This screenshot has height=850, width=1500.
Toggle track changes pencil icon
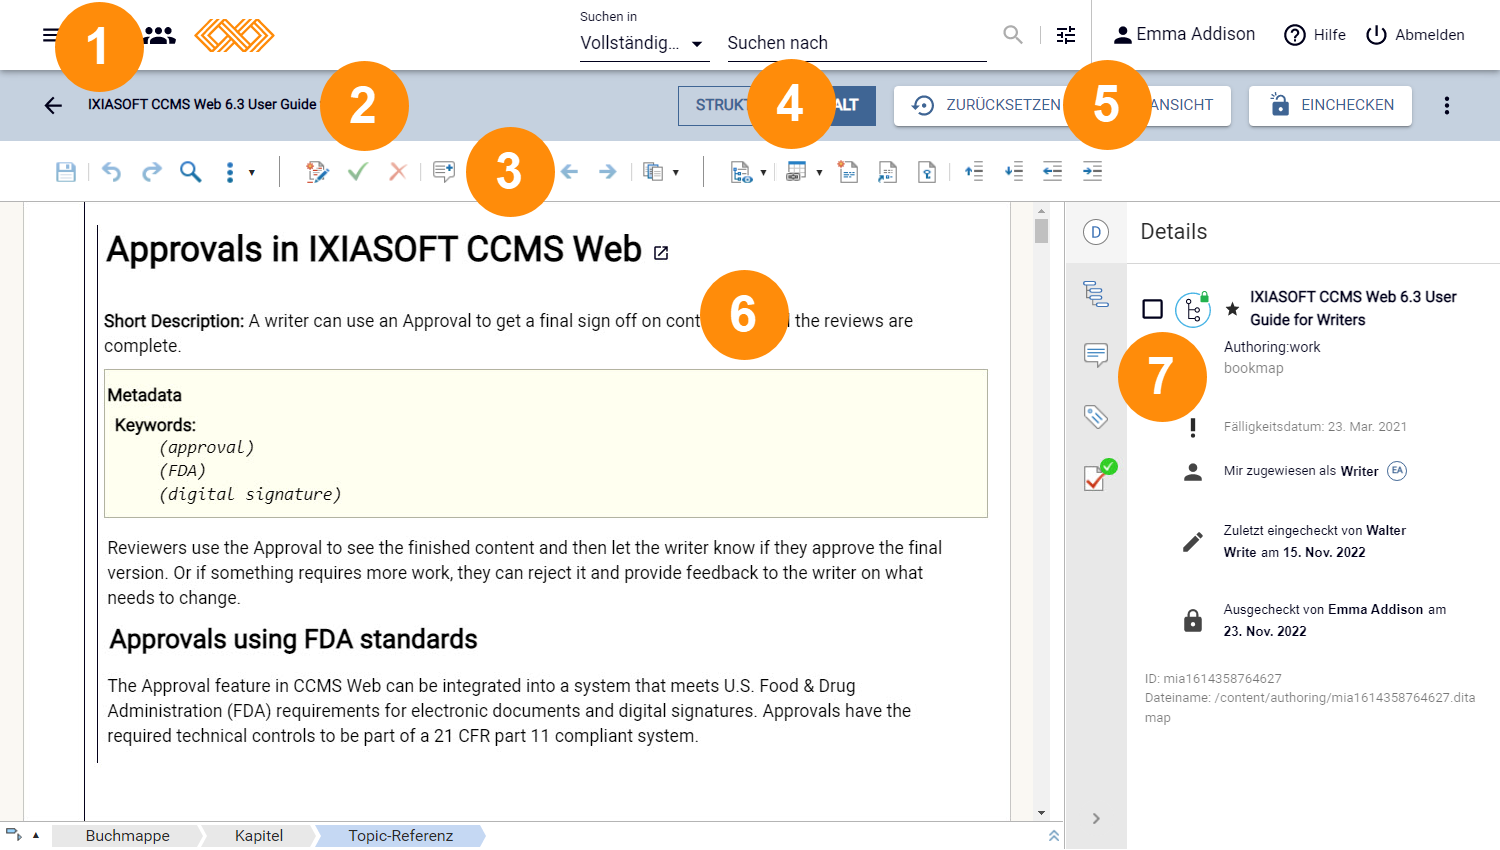317,172
